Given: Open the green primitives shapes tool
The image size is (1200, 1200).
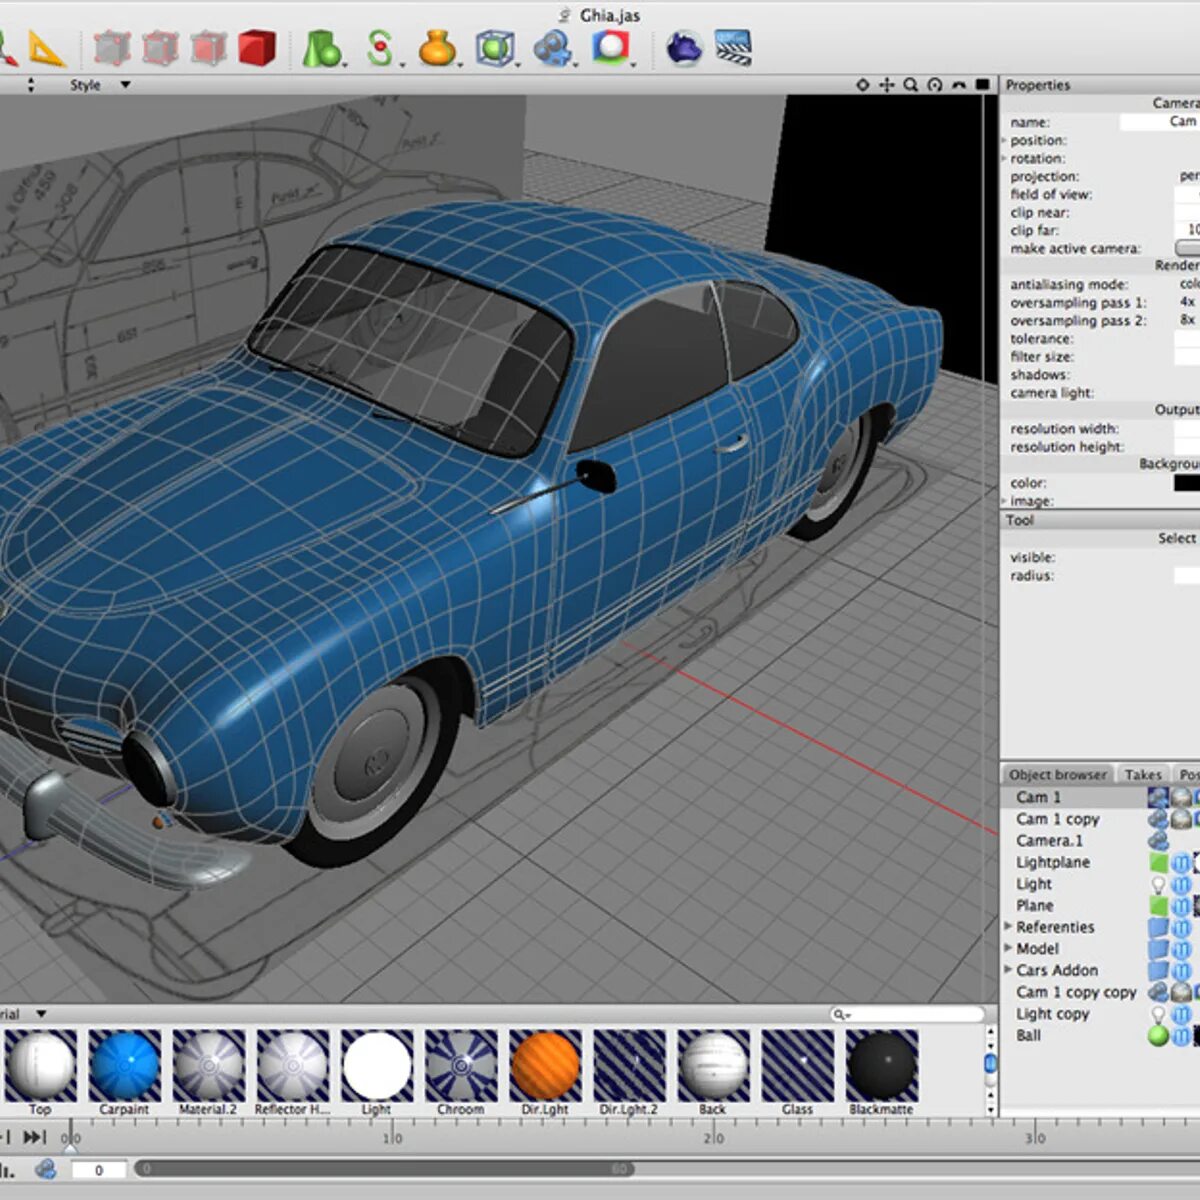Looking at the screenshot, I should pos(321,48).
